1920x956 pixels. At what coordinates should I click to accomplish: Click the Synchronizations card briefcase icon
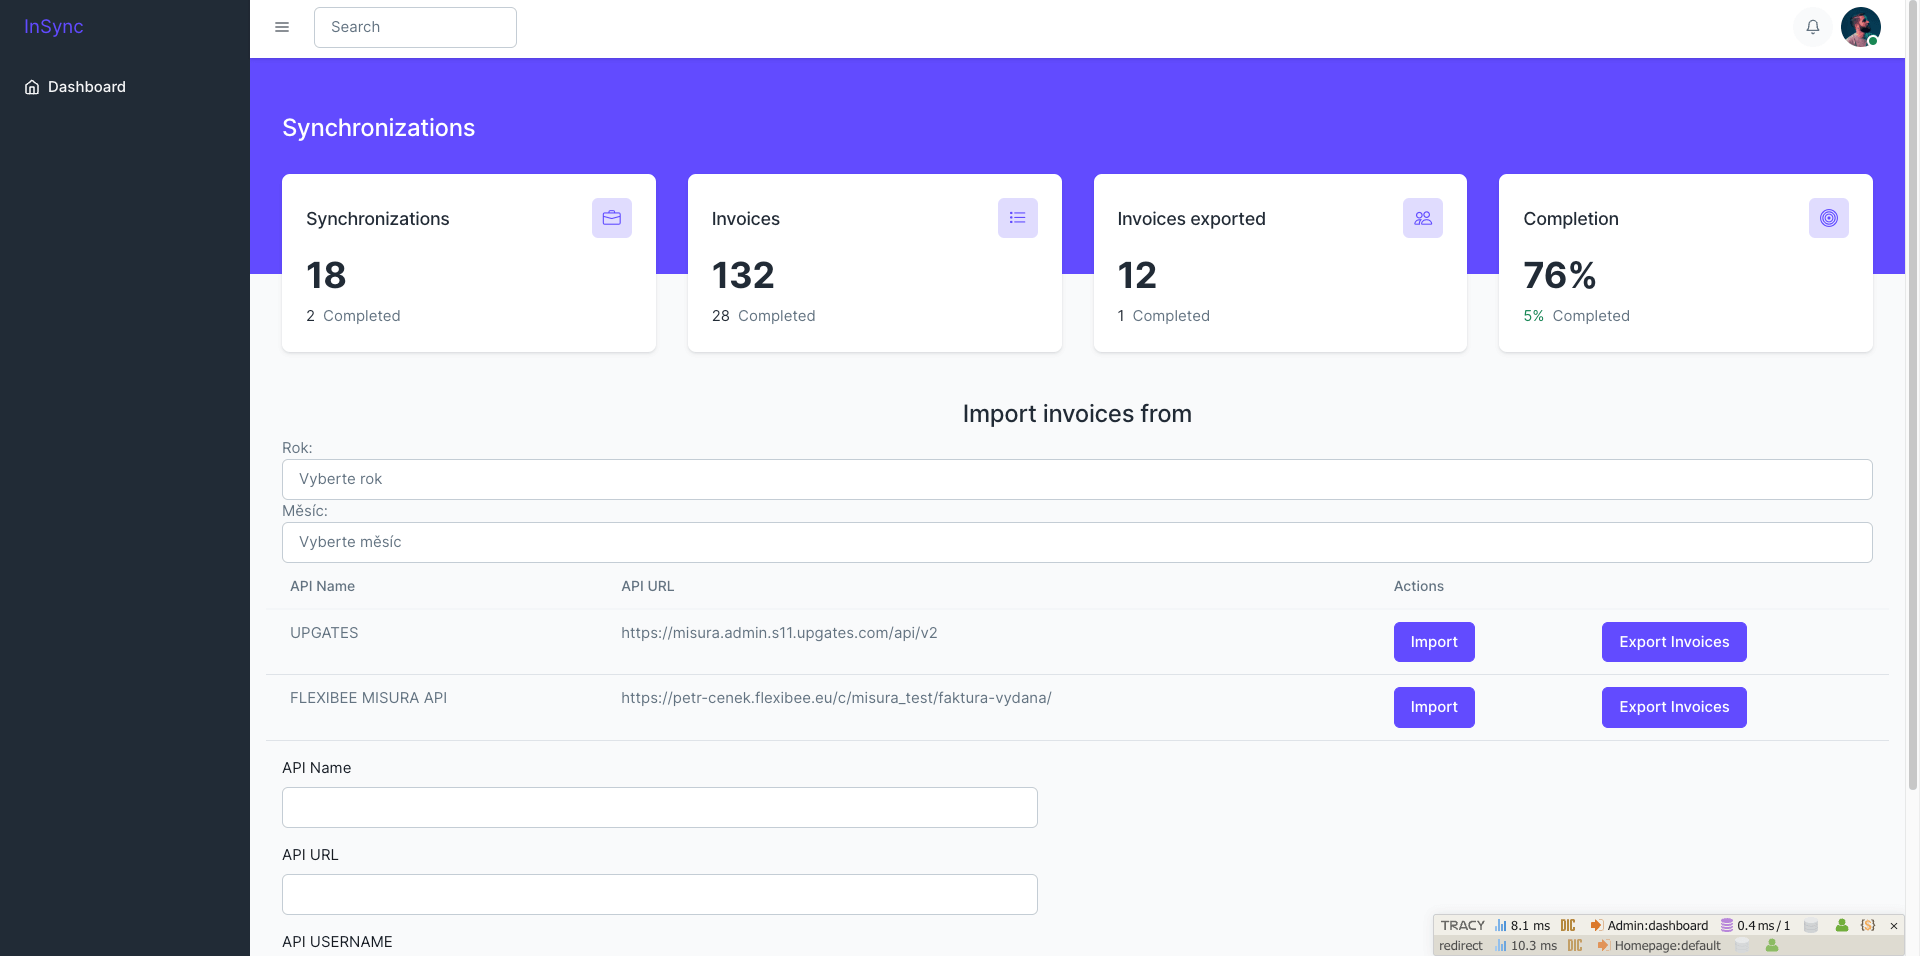pos(611,218)
